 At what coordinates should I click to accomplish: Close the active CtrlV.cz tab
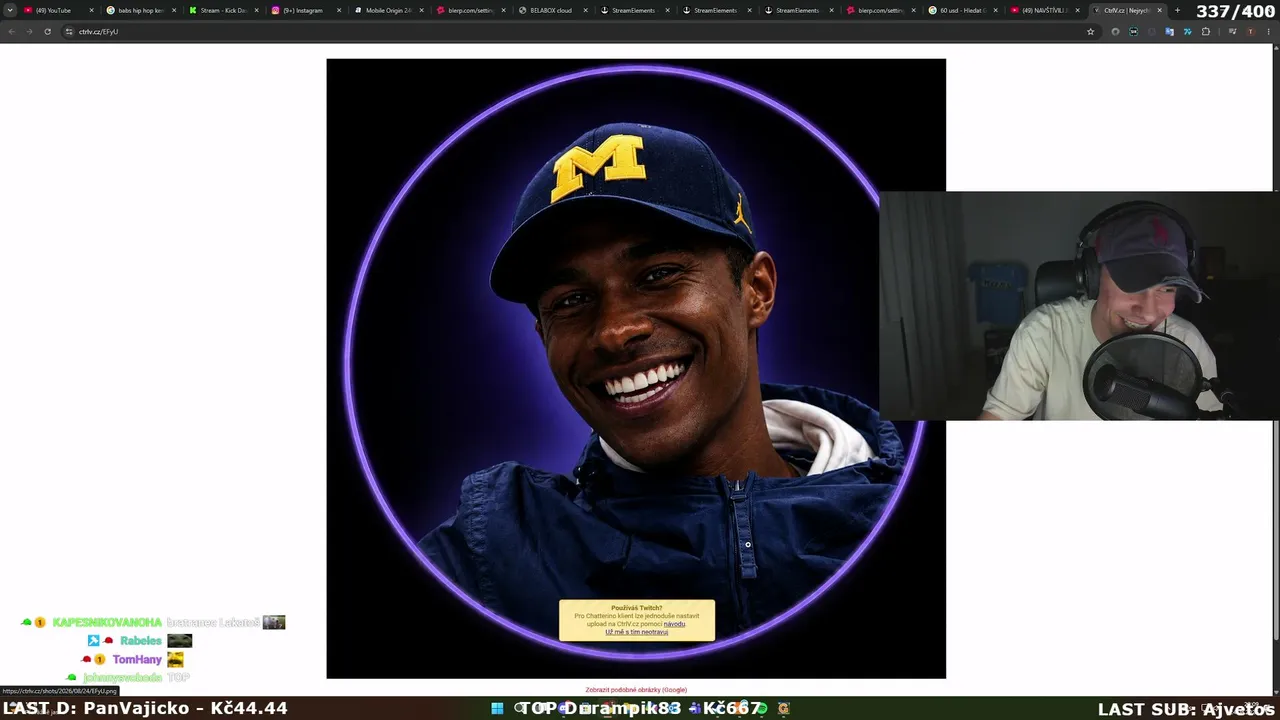[x=1159, y=10]
